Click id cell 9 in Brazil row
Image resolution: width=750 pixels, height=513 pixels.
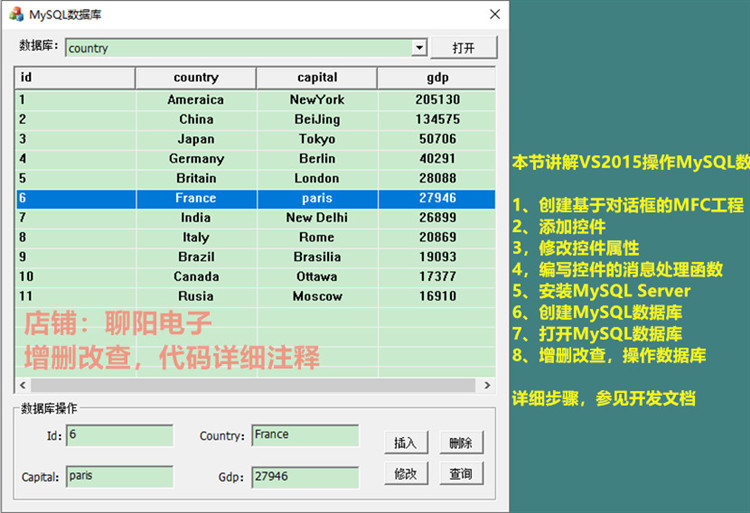point(76,257)
